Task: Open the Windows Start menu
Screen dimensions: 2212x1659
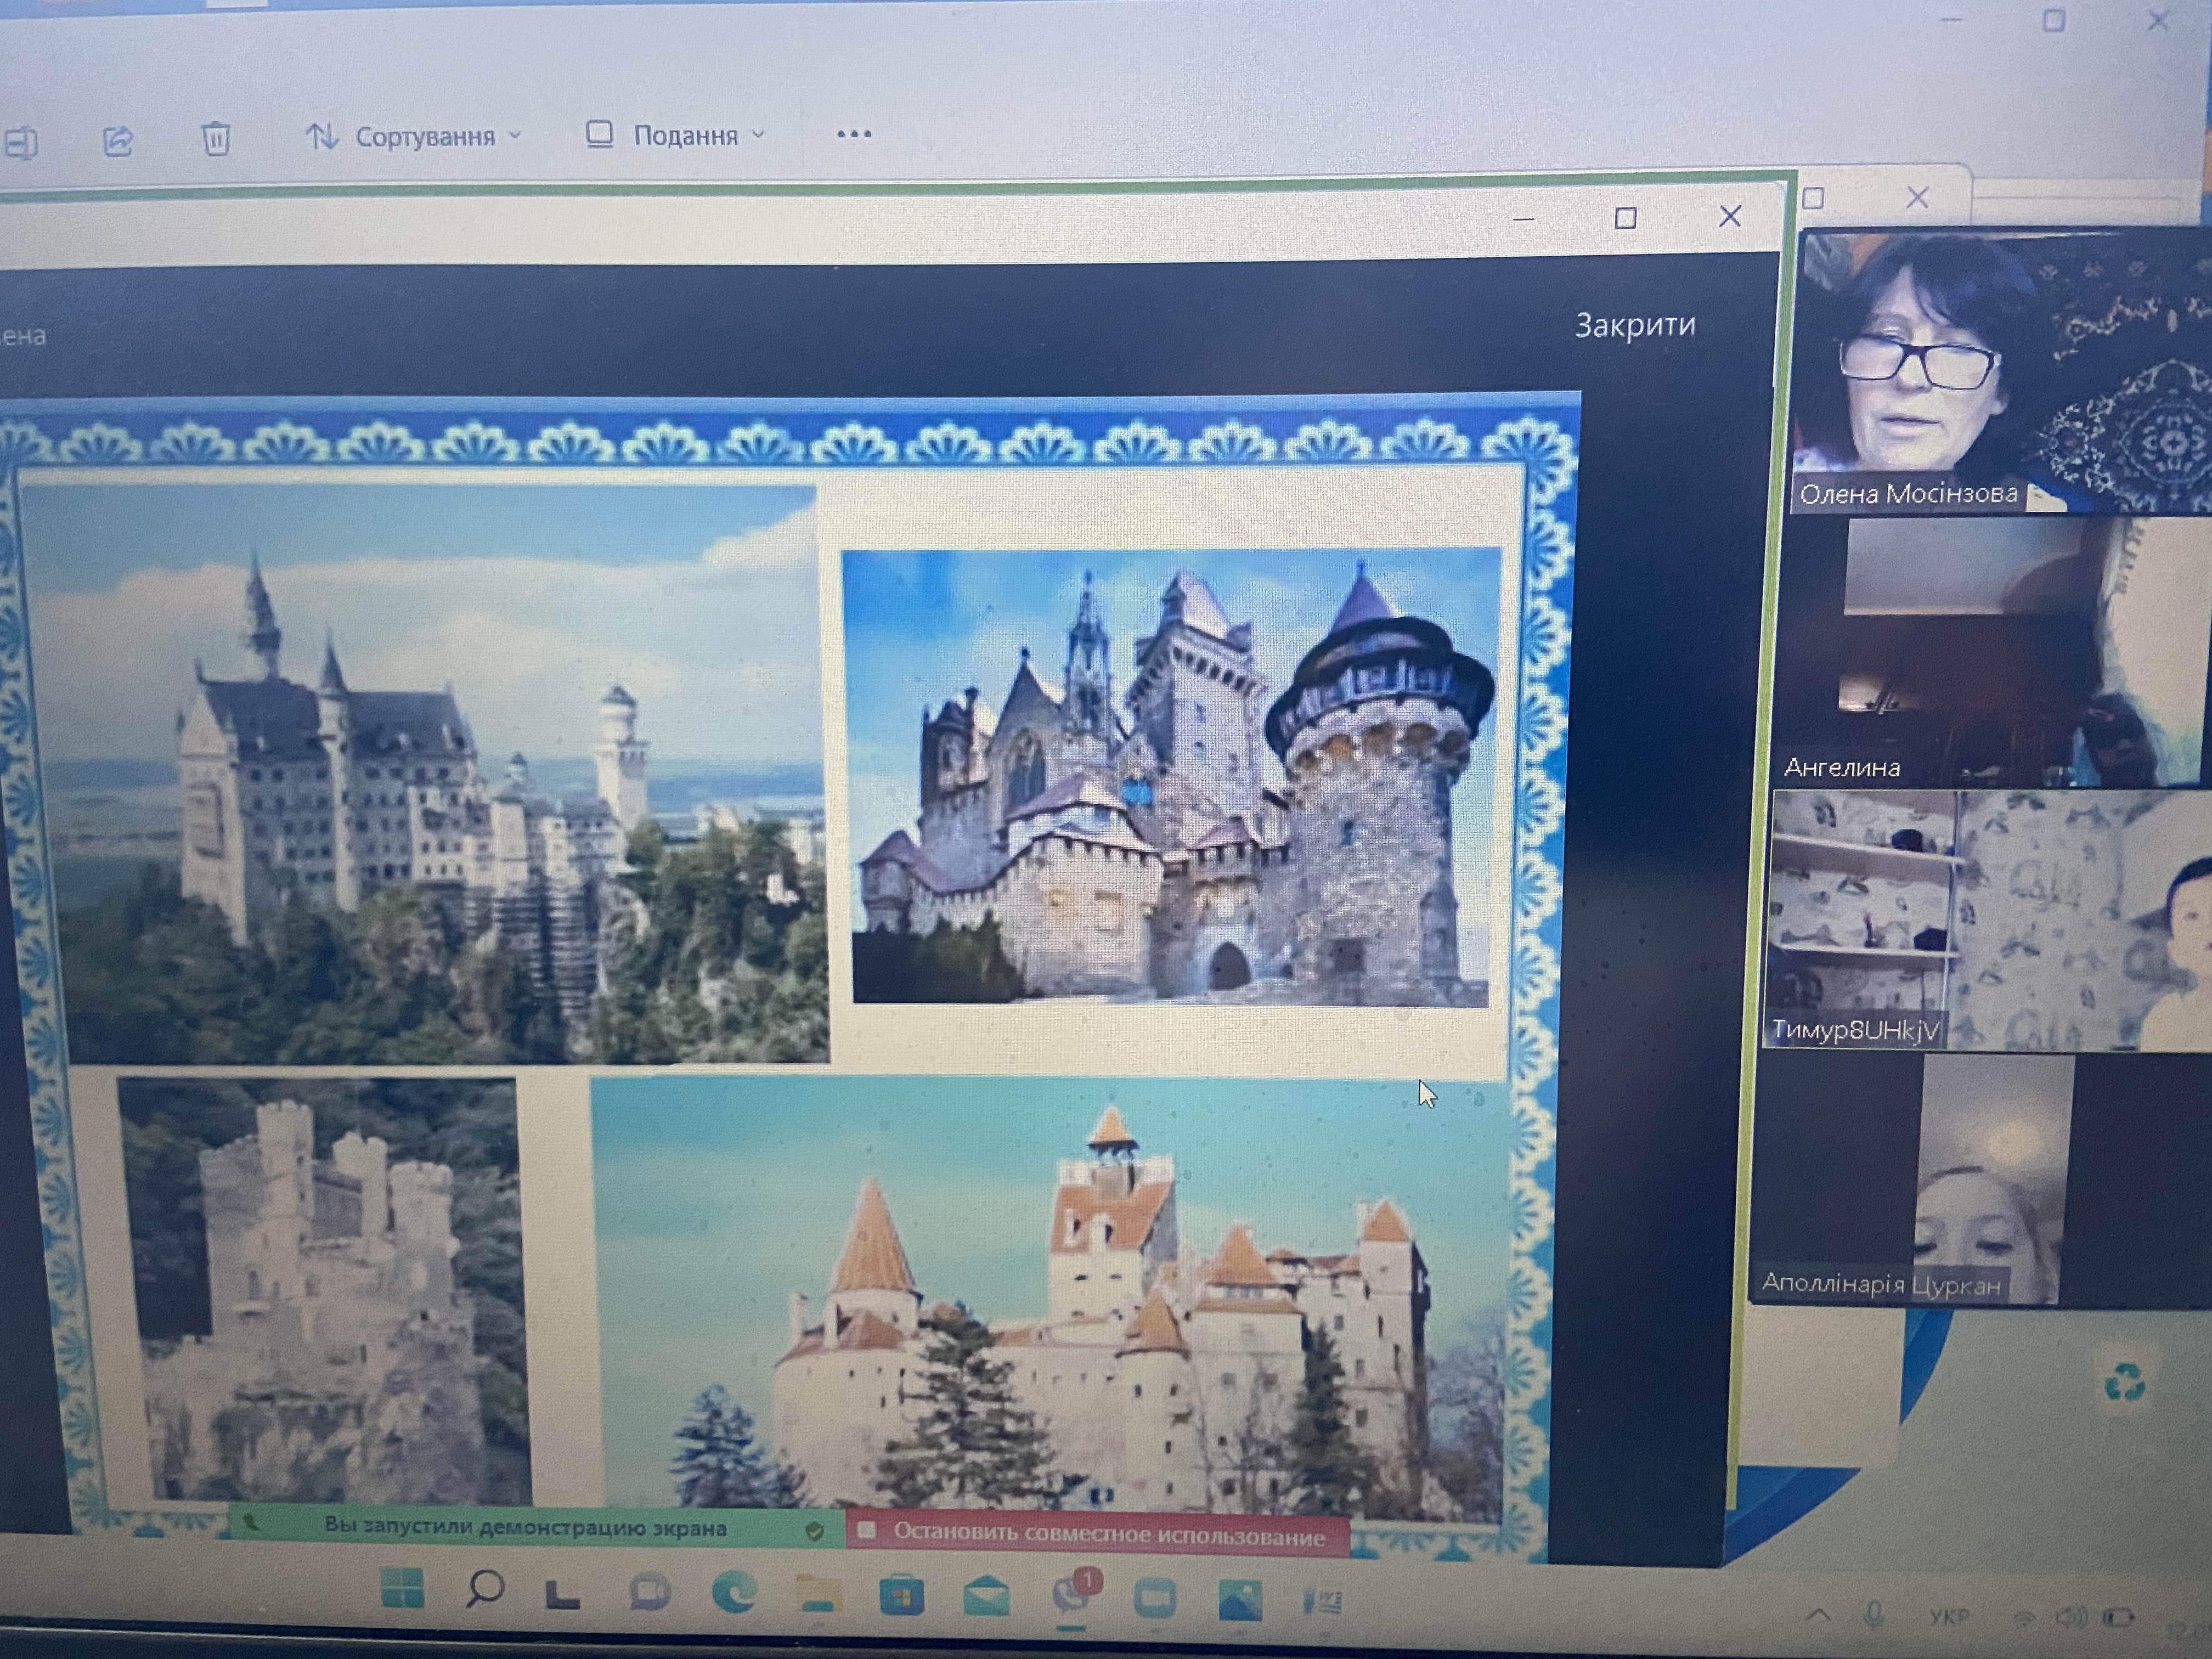Action: (403, 1588)
